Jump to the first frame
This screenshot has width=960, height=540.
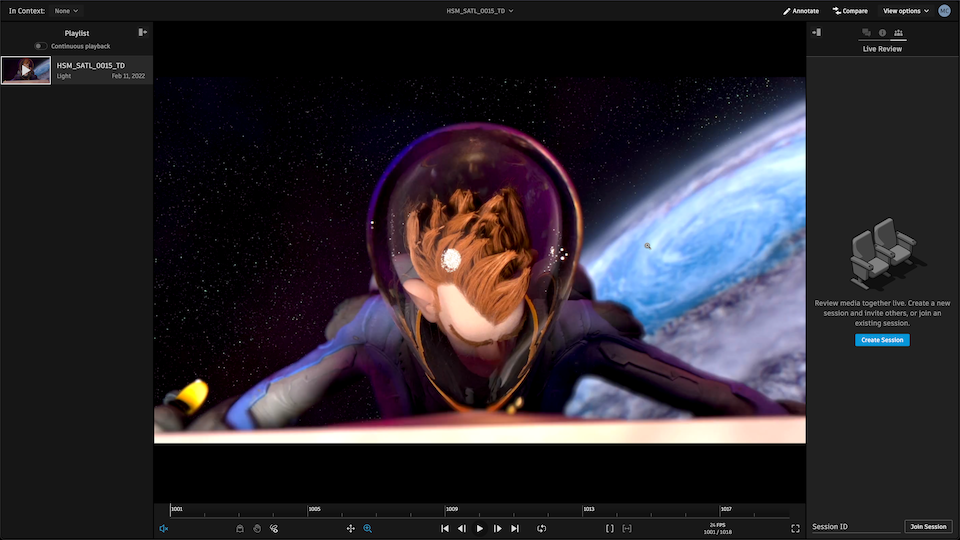pyautogui.click(x=445, y=528)
